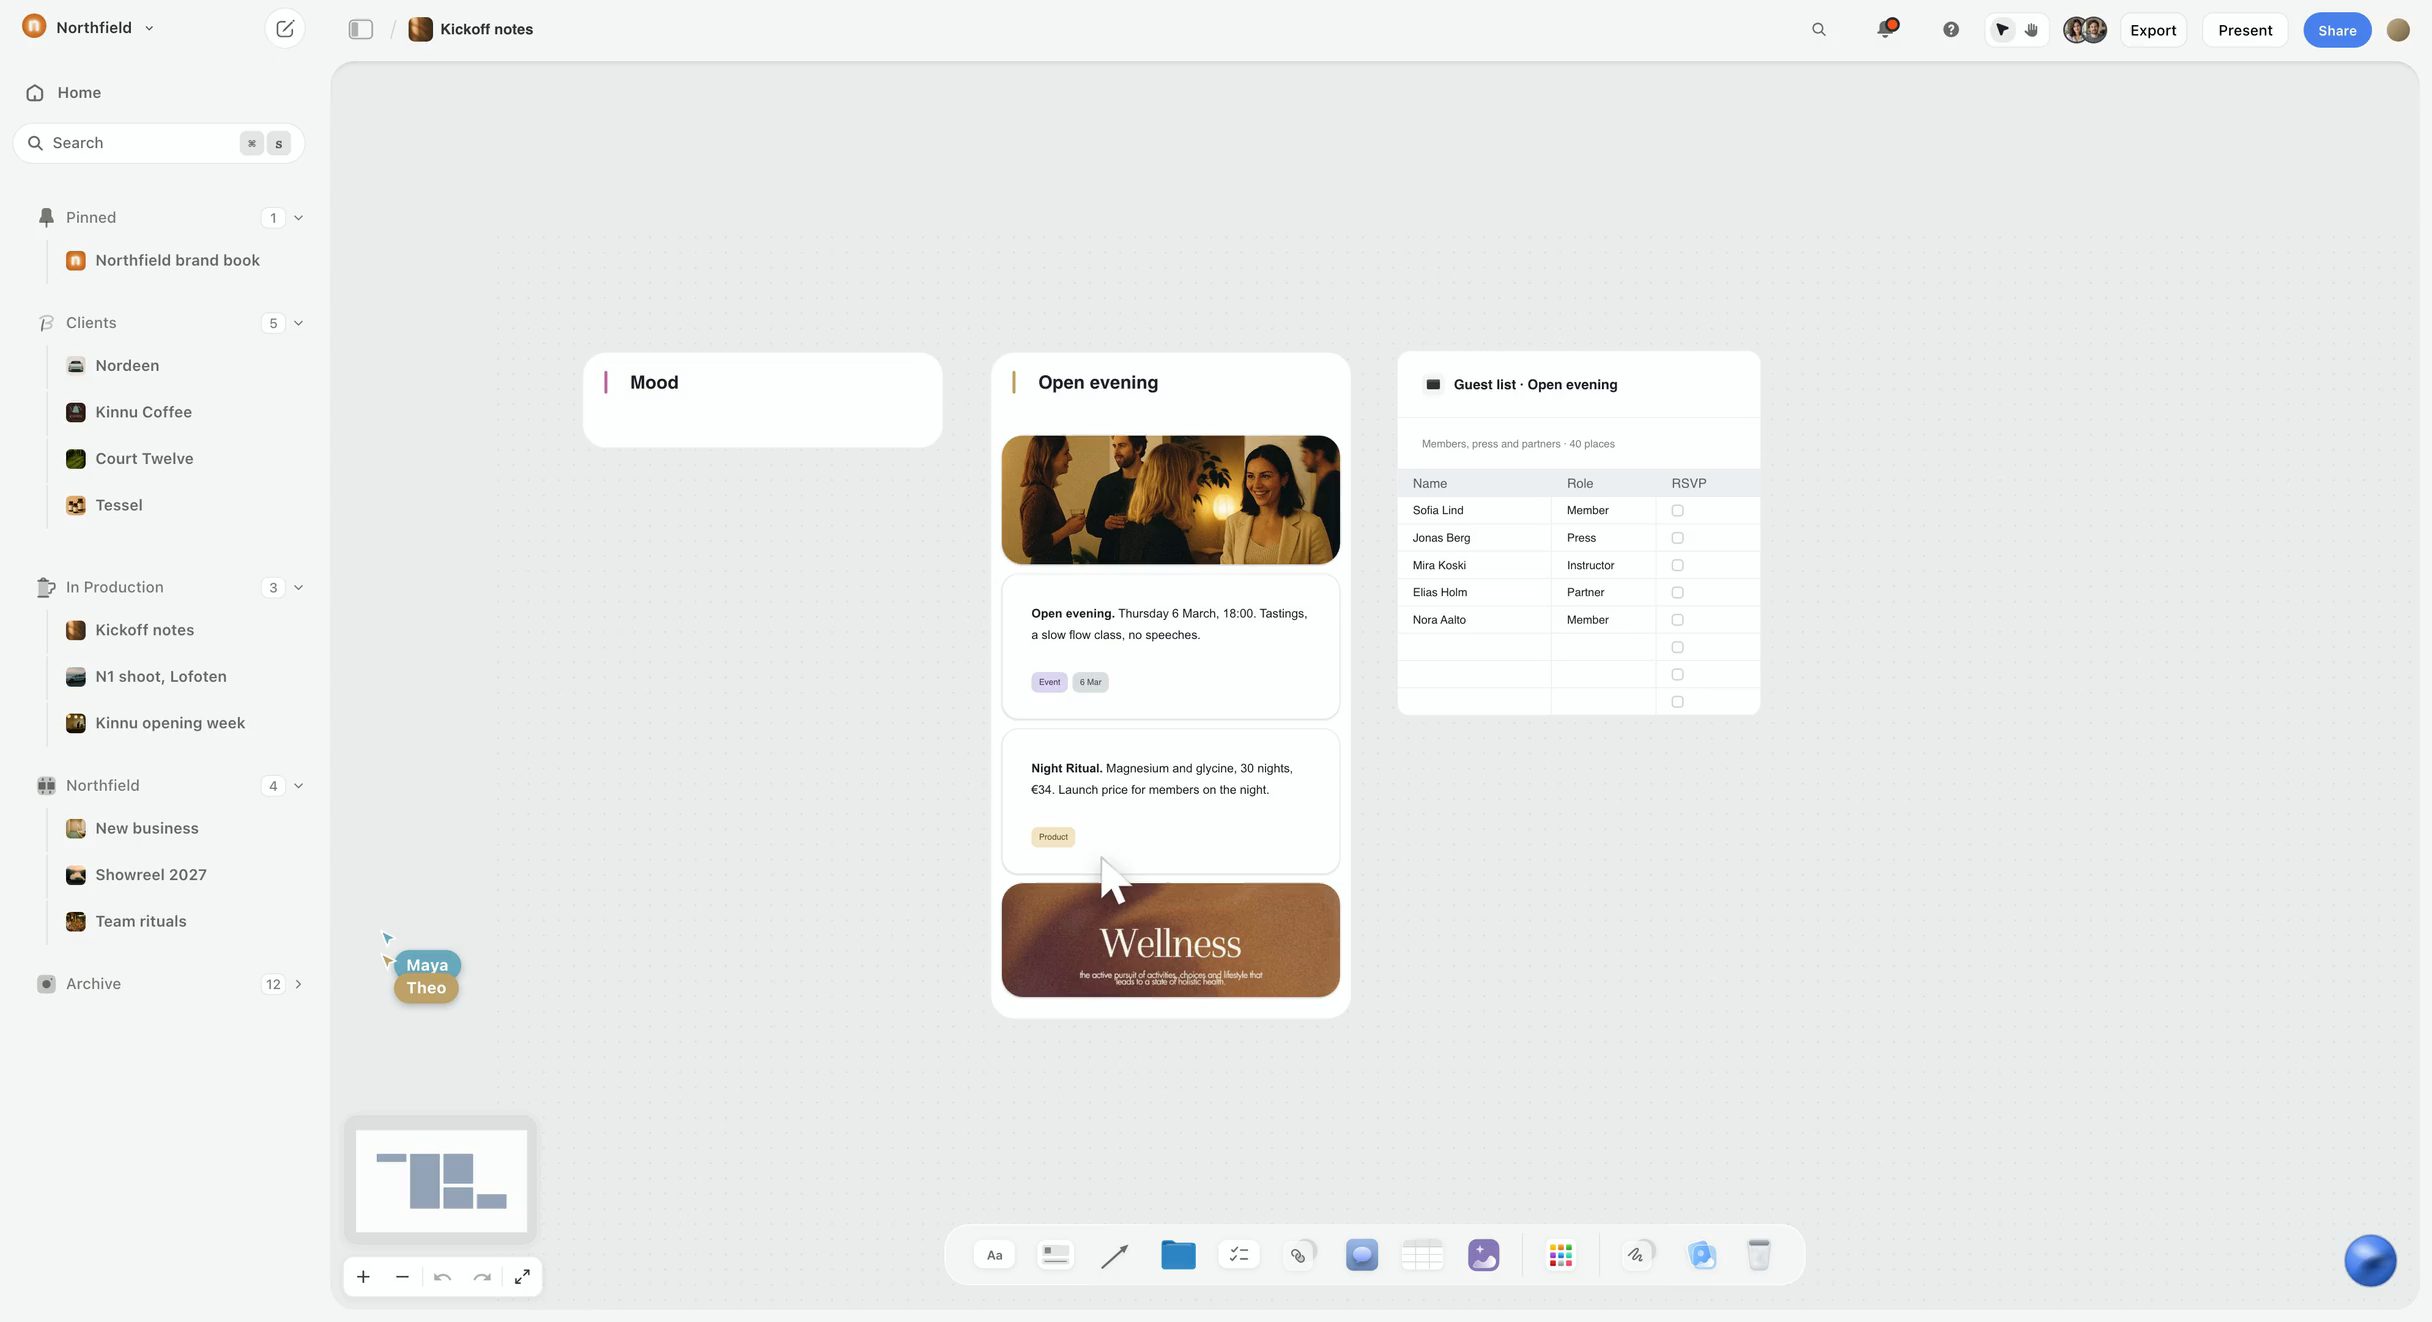Collapse the Northfield section chevron
This screenshot has height=1322, width=2432.
coord(298,786)
